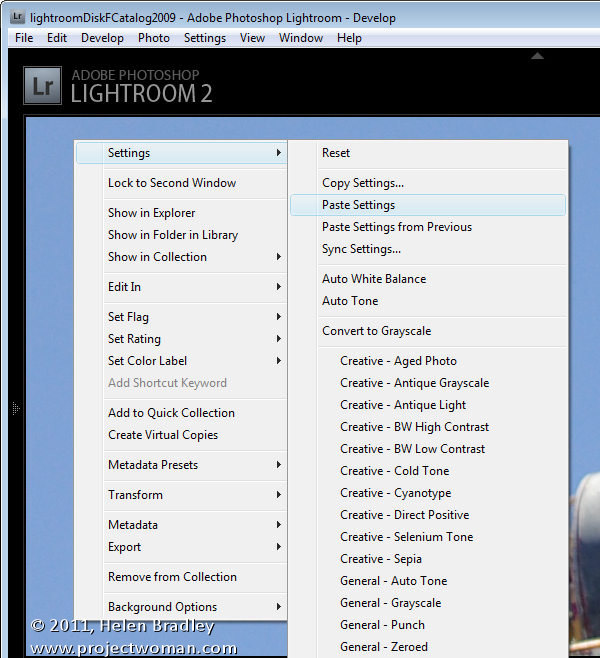Apply Creative - Sepia preset
The height and width of the screenshot is (658, 600).
click(x=428, y=559)
